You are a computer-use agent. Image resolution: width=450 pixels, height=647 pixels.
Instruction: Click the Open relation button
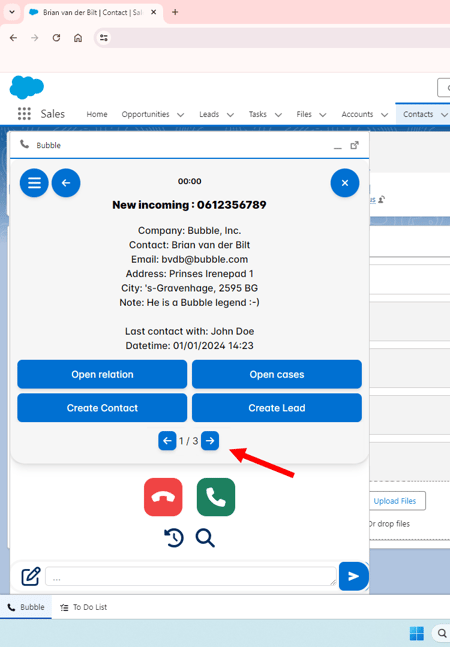(x=102, y=374)
